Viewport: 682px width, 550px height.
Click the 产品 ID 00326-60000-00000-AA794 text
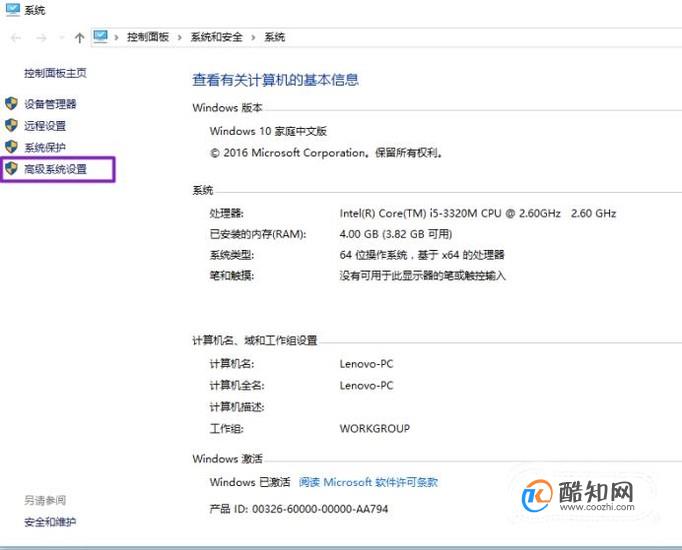pyautogui.click(x=299, y=509)
